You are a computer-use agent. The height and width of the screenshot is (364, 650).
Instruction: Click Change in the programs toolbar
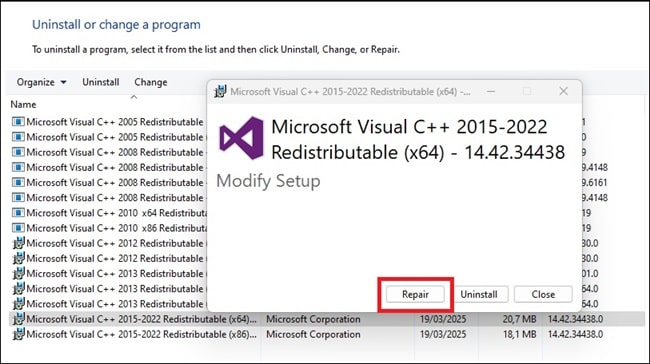pyautogui.click(x=151, y=82)
